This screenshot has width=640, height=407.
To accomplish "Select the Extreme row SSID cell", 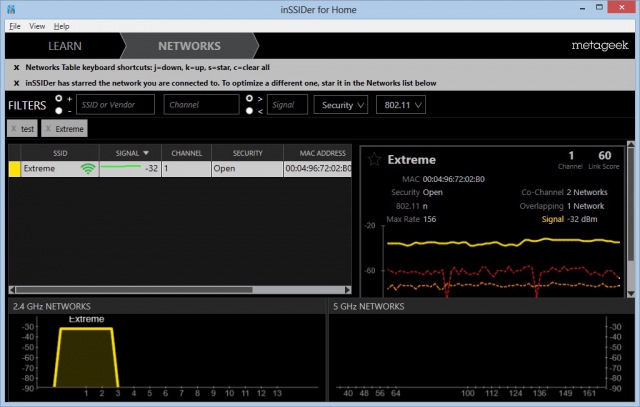I will click(x=60, y=169).
